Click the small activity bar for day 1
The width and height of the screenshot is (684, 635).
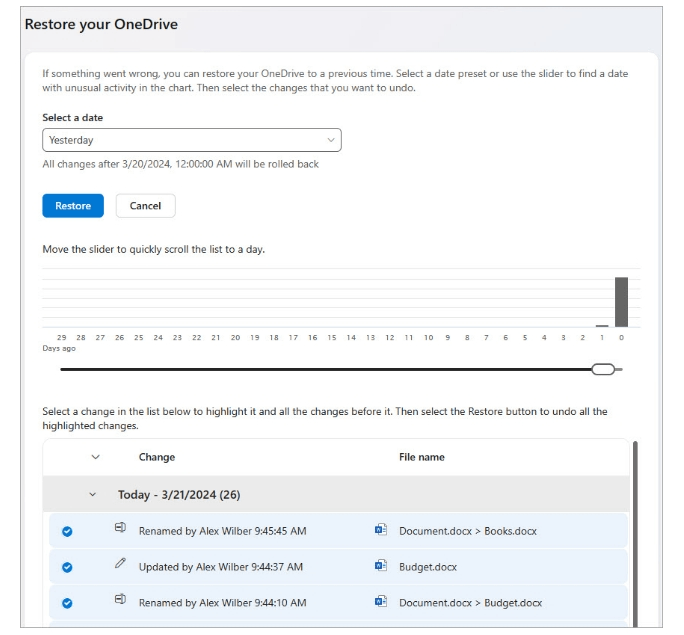point(602,326)
